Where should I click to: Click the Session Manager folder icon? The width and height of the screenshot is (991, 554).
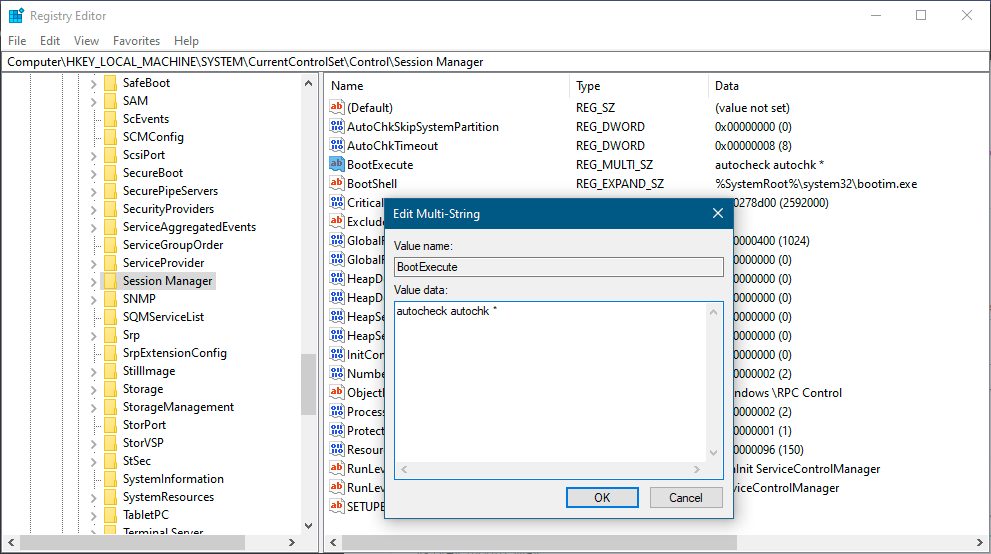coord(110,281)
